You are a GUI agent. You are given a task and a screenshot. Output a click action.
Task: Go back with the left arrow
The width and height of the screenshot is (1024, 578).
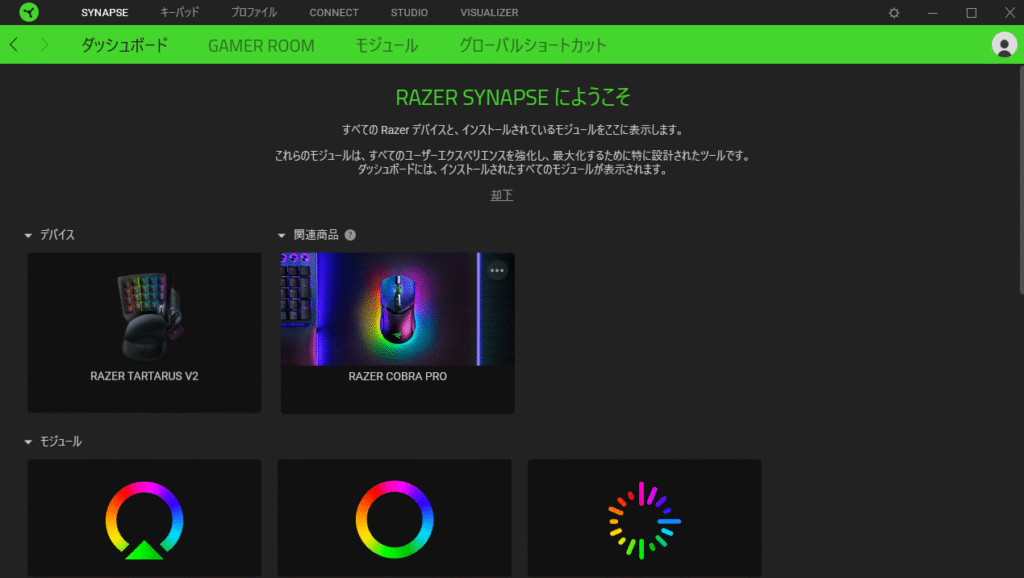click(x=14, y=44)
